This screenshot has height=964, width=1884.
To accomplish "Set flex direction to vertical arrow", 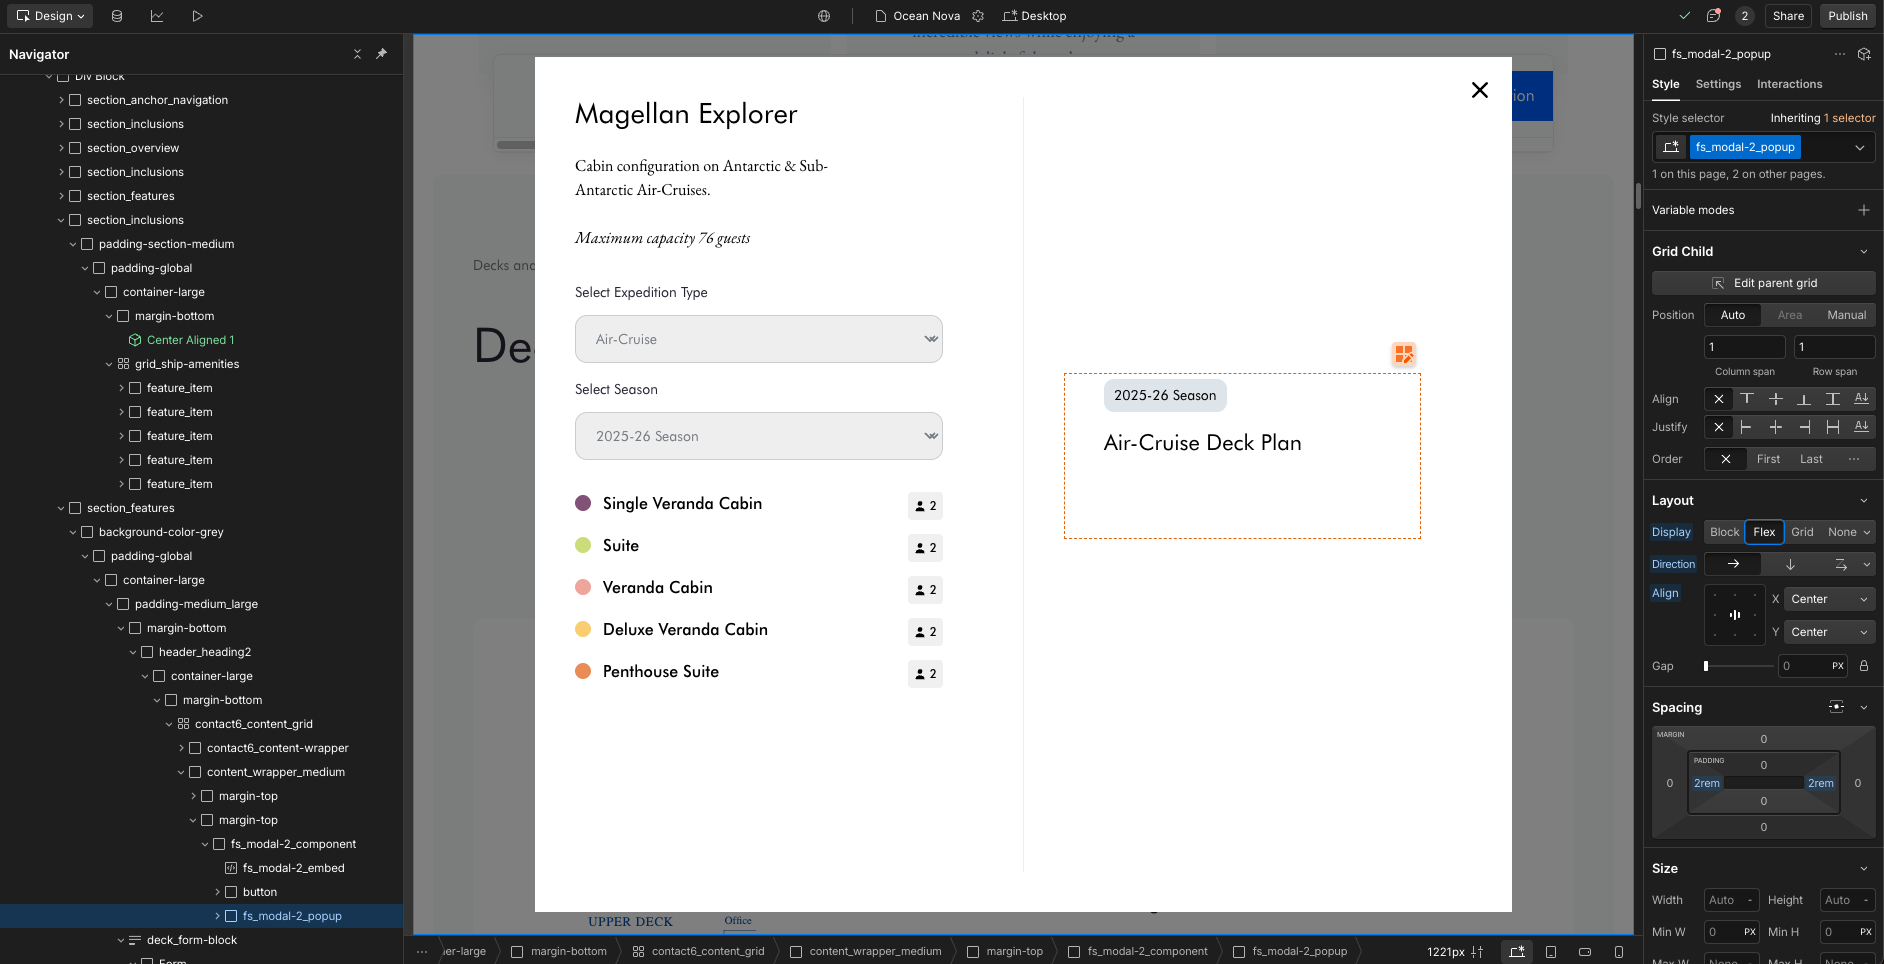I will 1790,564.
